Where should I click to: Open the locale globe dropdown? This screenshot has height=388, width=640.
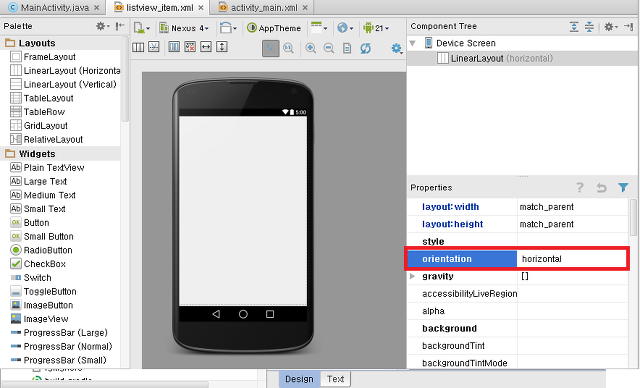tap(345, 28)
